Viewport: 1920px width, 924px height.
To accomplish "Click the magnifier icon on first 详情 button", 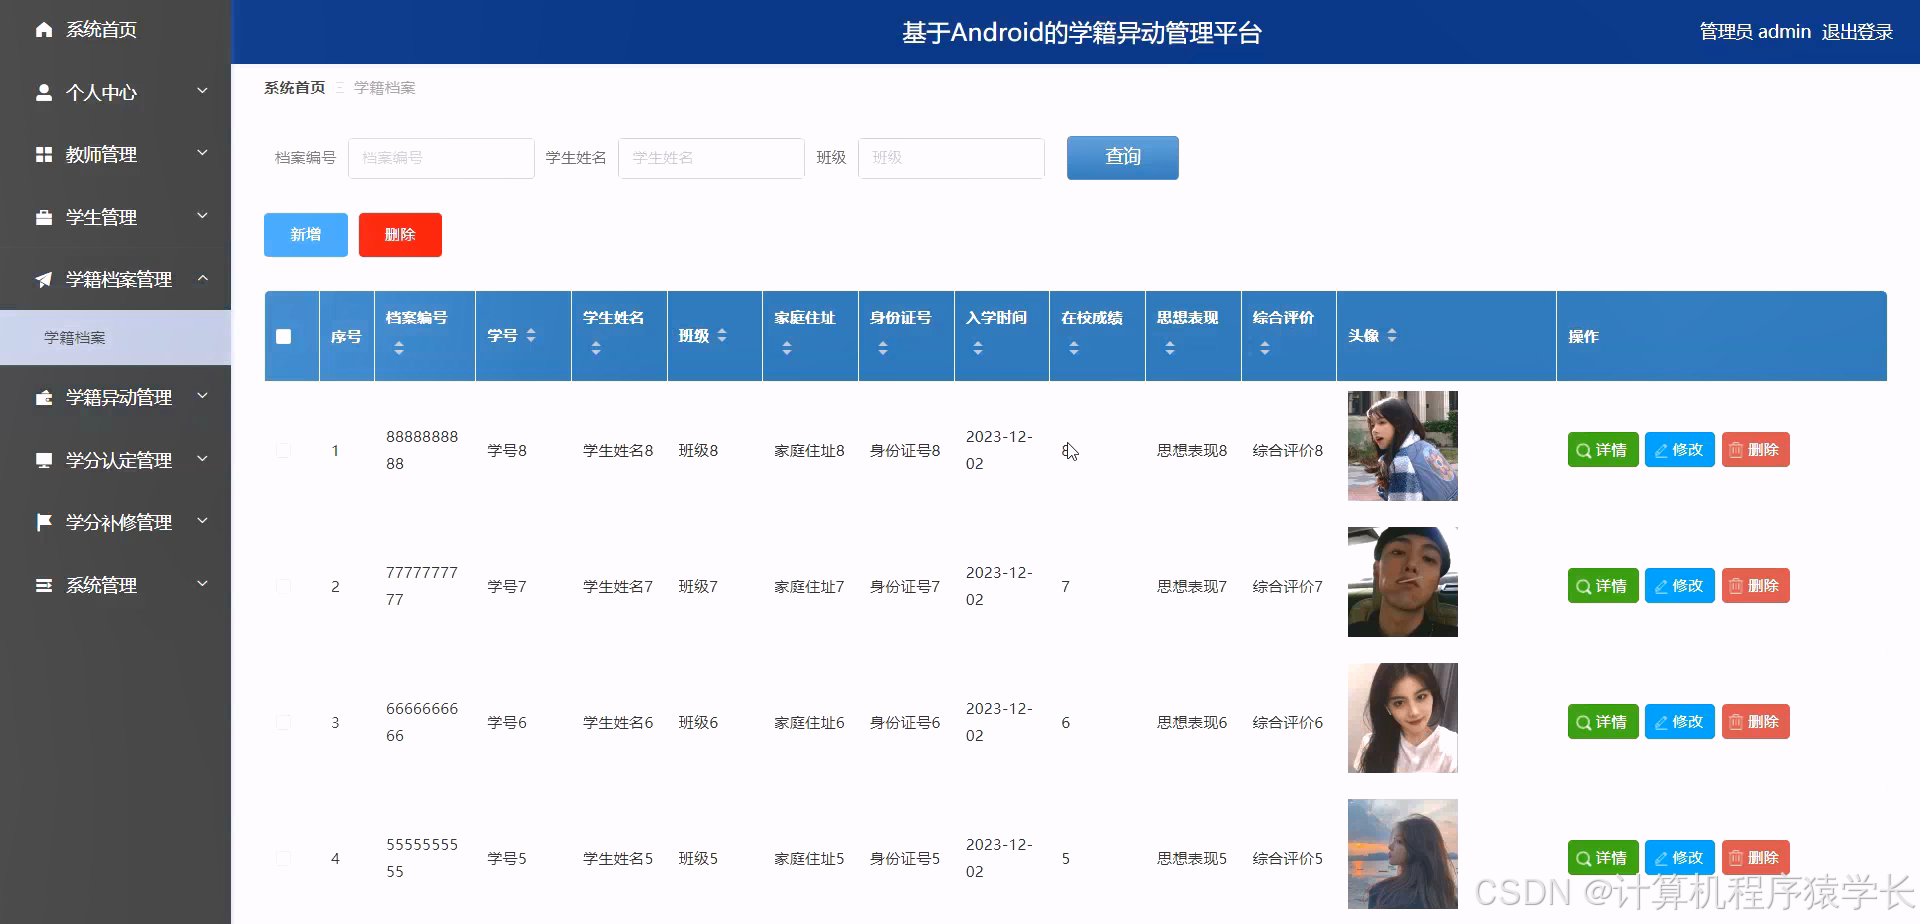I will (1583, 450).
